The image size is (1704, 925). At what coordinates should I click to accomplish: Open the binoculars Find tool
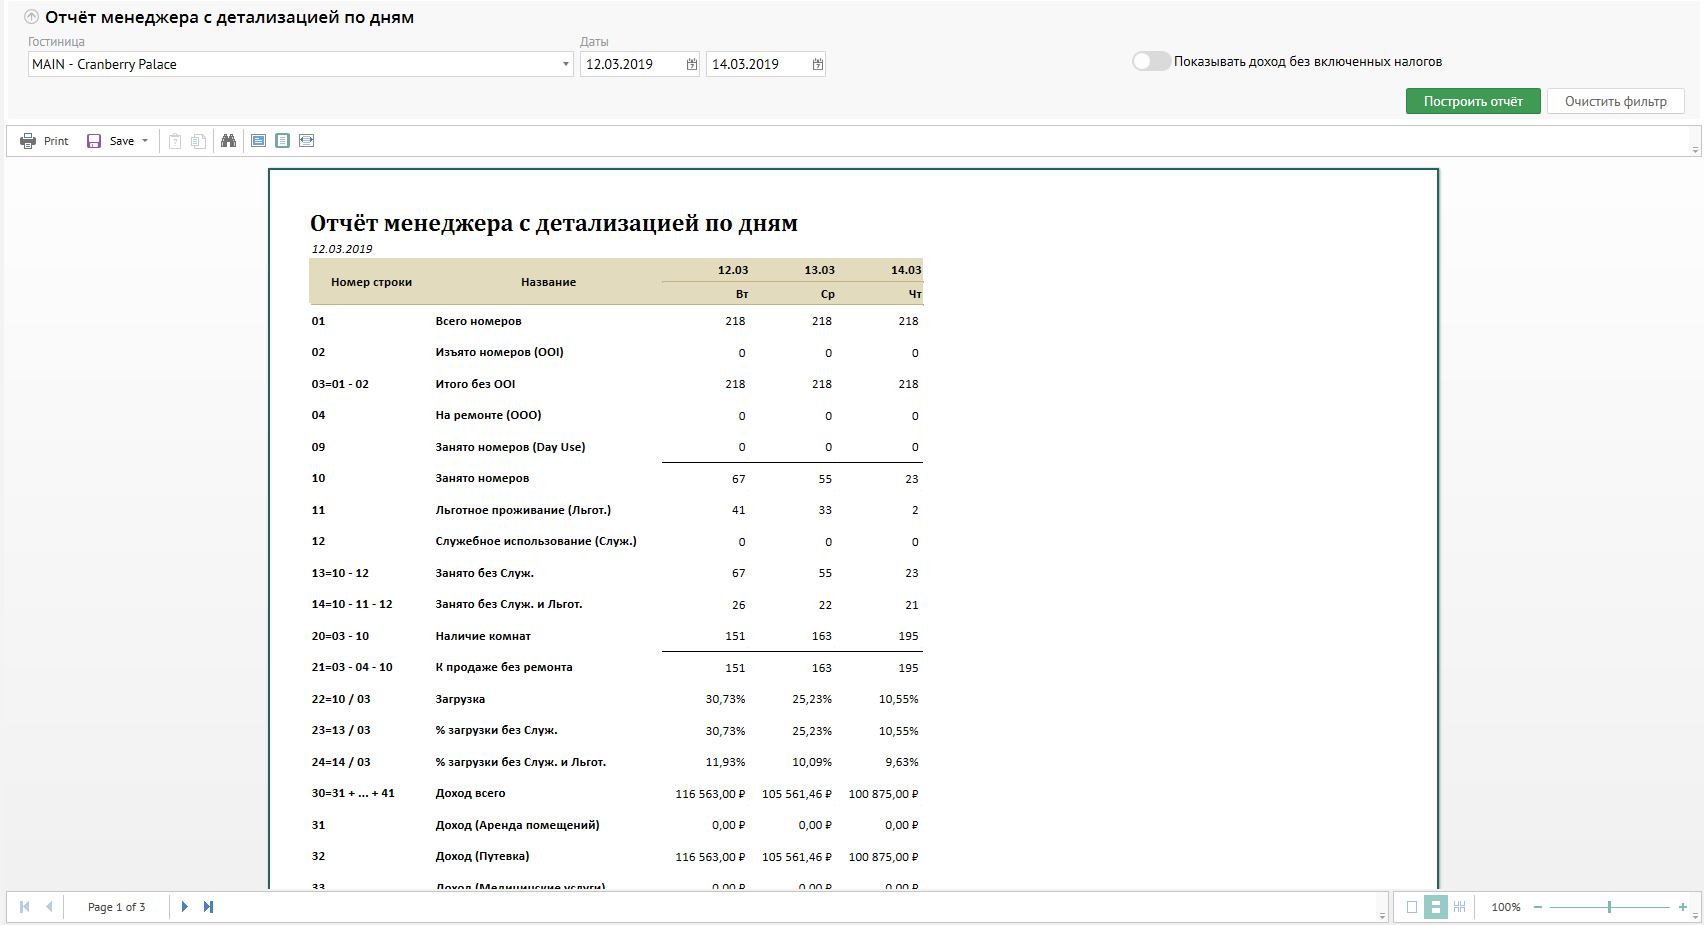(x=229, y=141)
